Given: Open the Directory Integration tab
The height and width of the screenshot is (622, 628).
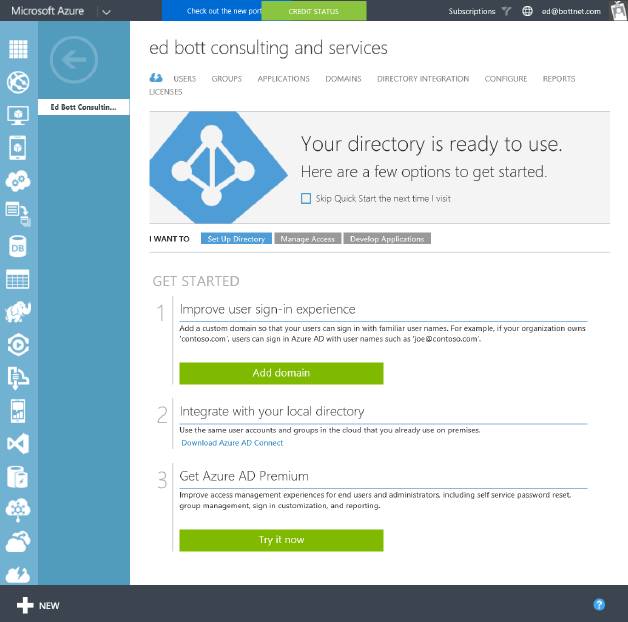Looking at the screenshot, I should (x=422, y=78).
